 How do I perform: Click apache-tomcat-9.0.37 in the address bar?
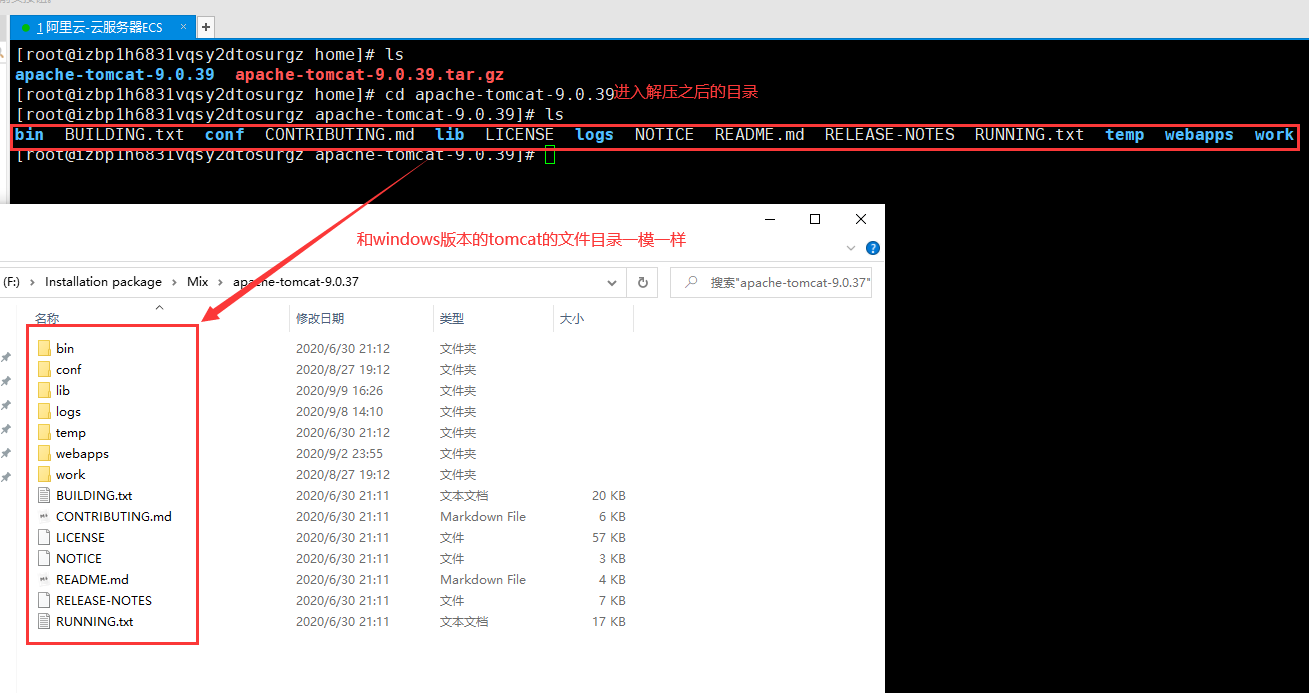(x=296, y=282)
